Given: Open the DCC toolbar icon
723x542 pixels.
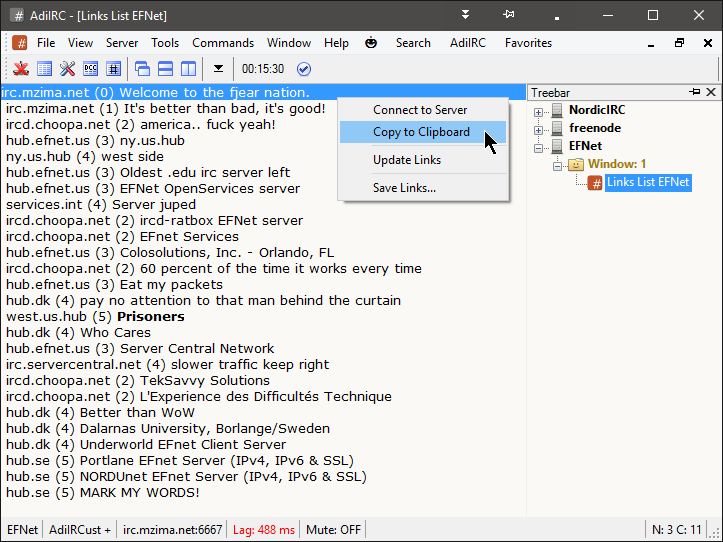Looking at the screenshot, I should 90,69.
